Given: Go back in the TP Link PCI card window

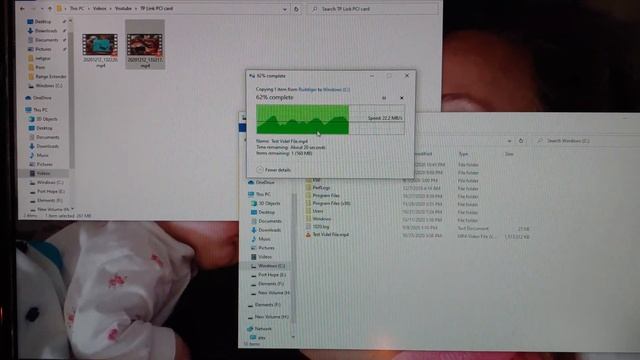Looking at the screenshot, I should pos(22,8).
